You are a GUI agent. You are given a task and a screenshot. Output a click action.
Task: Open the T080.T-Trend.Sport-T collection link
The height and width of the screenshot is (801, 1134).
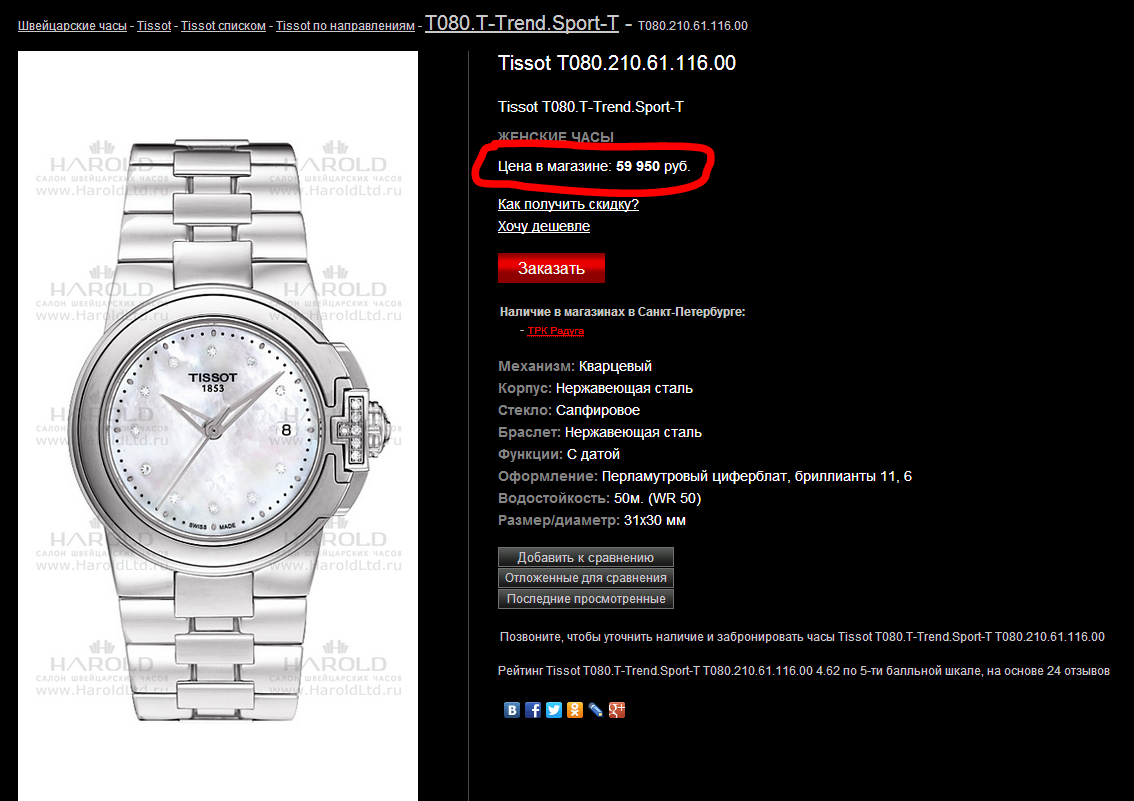point(521,23)
